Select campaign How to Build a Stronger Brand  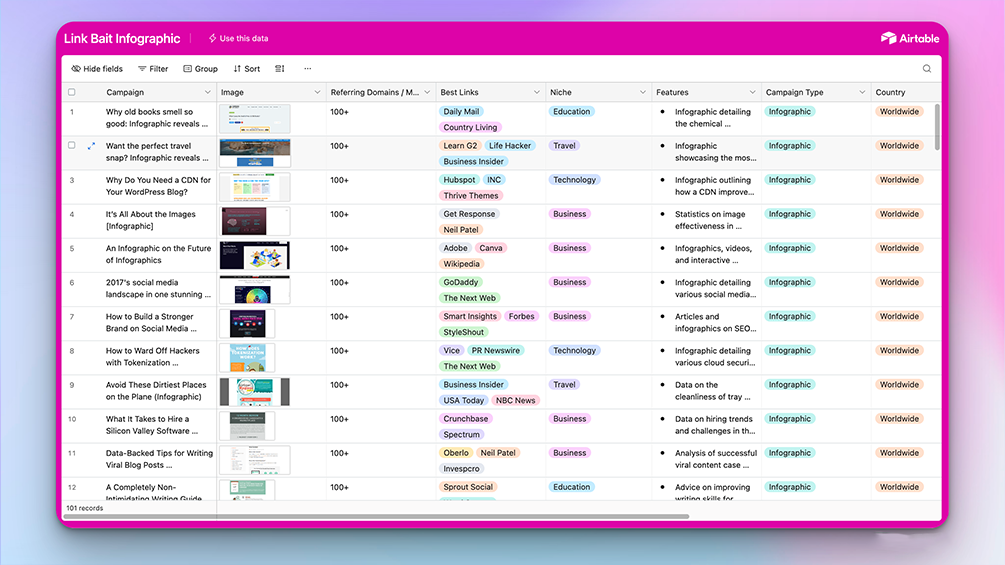tap(151, 323)
